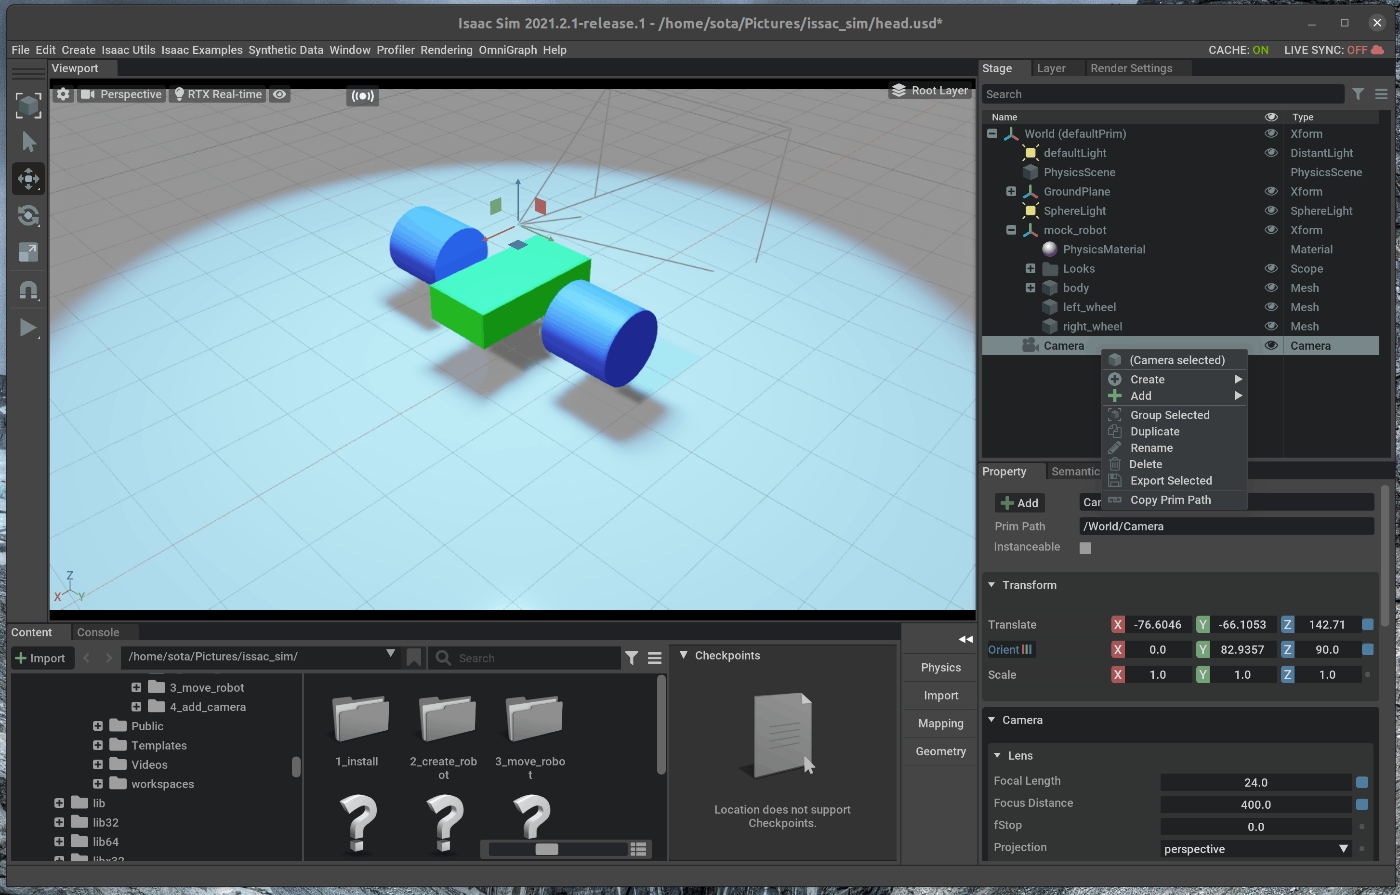
Task: Select the selection arrow tool in left toolbar
Action: [x=28, y=142]
